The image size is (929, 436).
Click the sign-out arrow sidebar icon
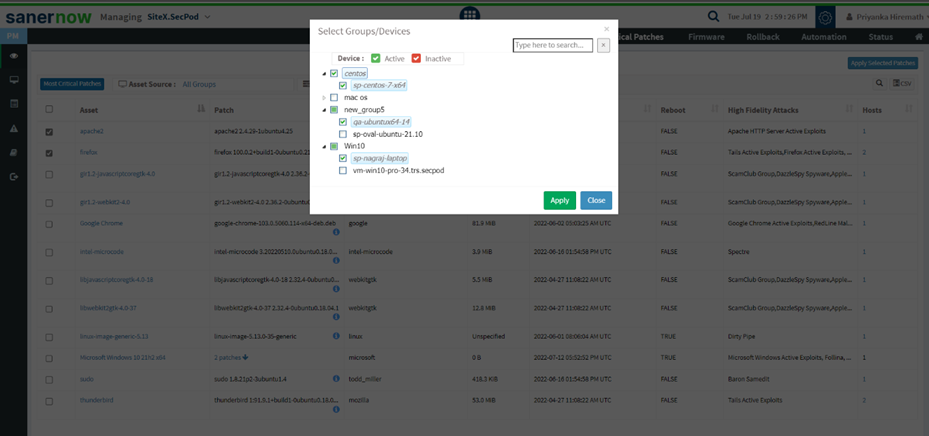[x=14, y=177]
